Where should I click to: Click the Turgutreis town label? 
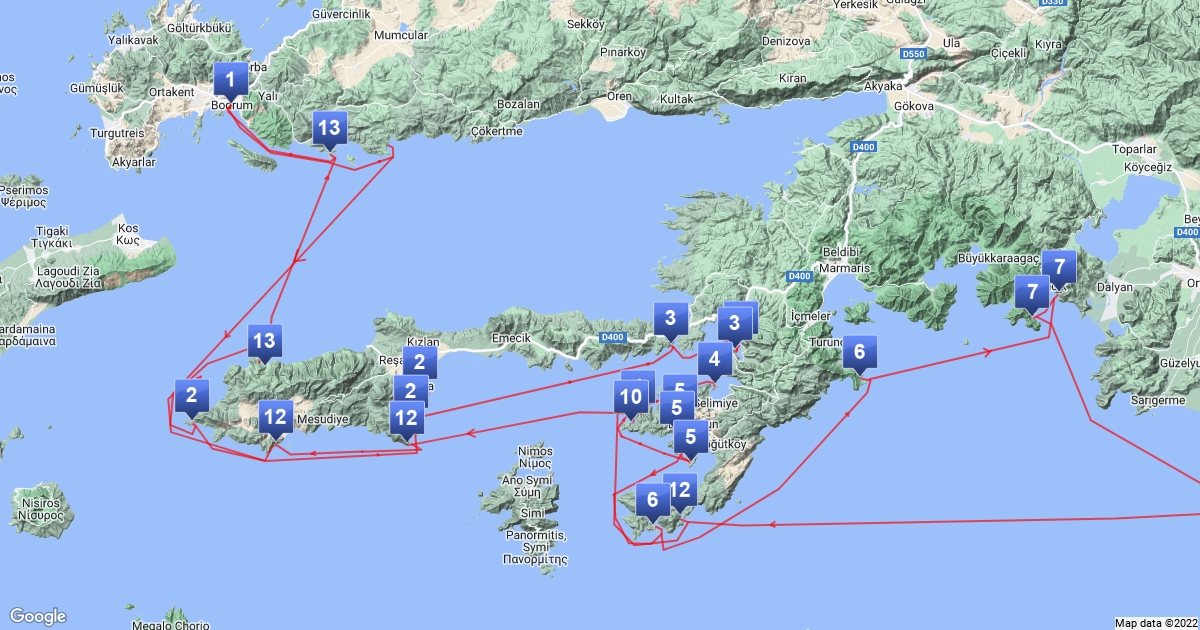118,133
